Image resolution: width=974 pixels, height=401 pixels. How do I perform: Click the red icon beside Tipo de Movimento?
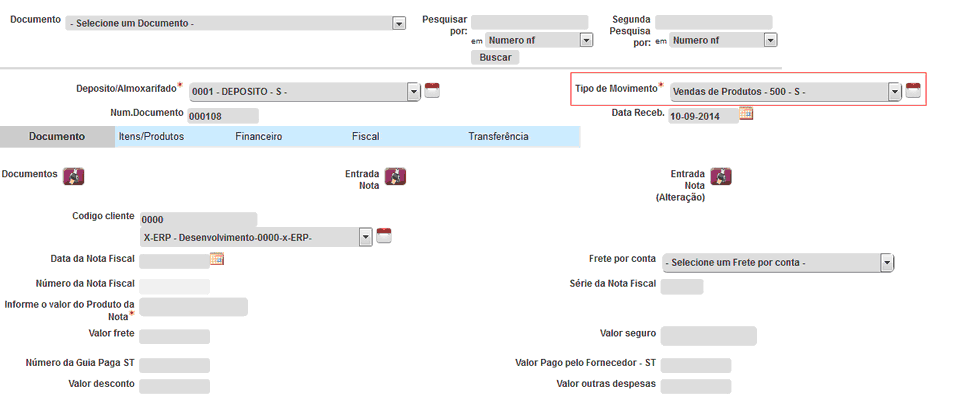point(913,91)
